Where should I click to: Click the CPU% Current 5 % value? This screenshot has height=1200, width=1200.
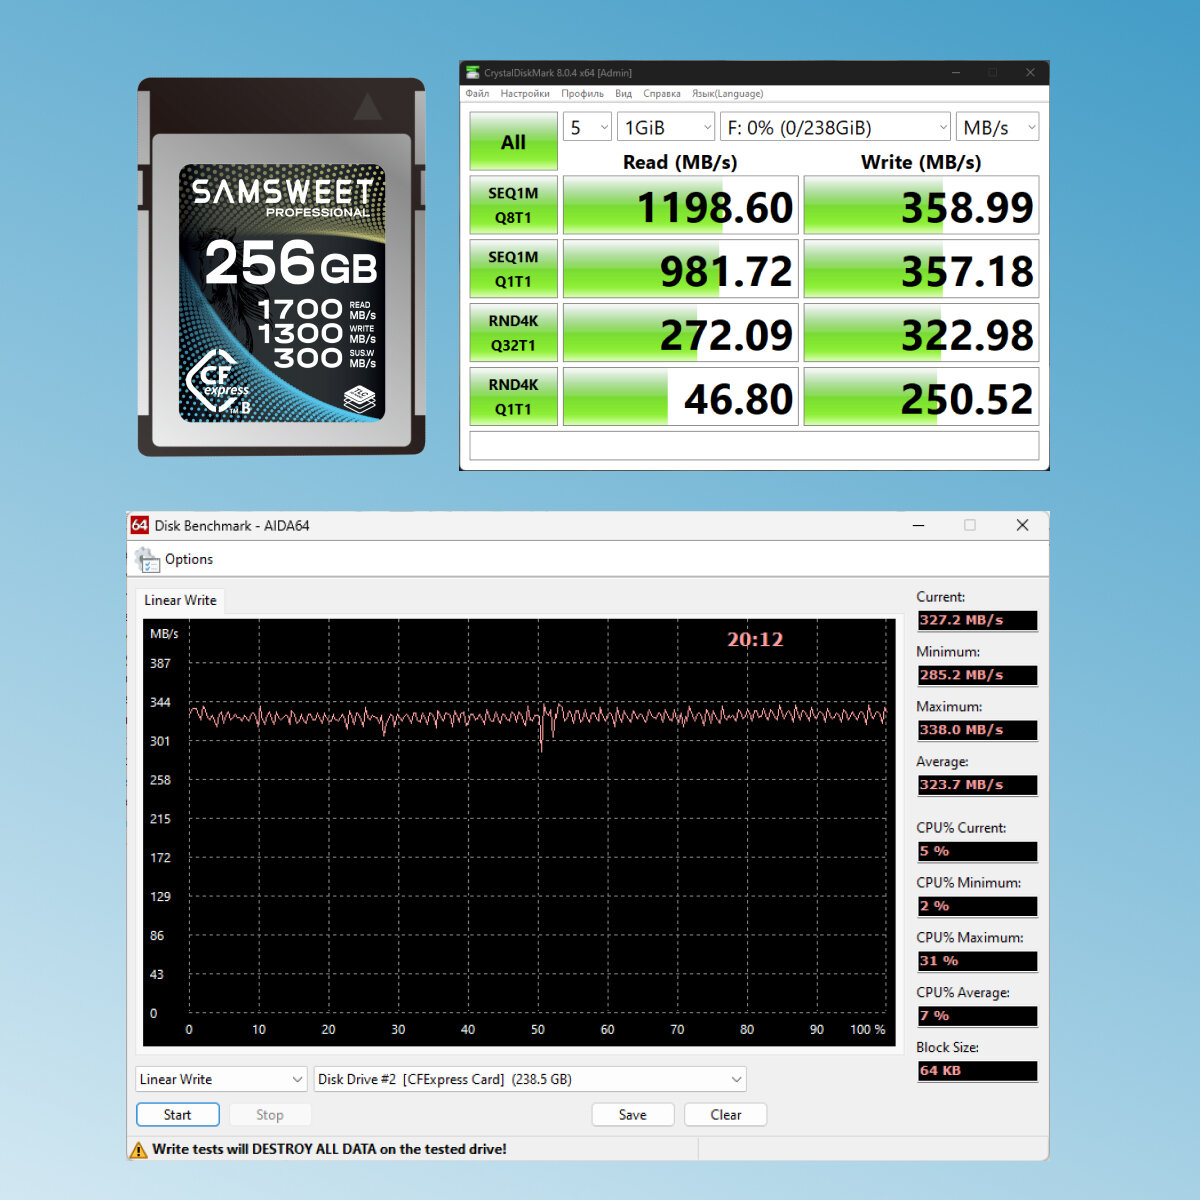(x=977, y=851)
